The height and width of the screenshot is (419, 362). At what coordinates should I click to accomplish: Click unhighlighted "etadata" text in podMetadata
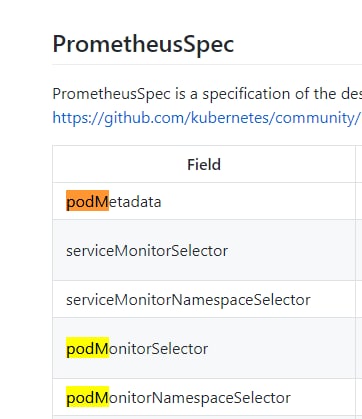click(x=135, y=202)
